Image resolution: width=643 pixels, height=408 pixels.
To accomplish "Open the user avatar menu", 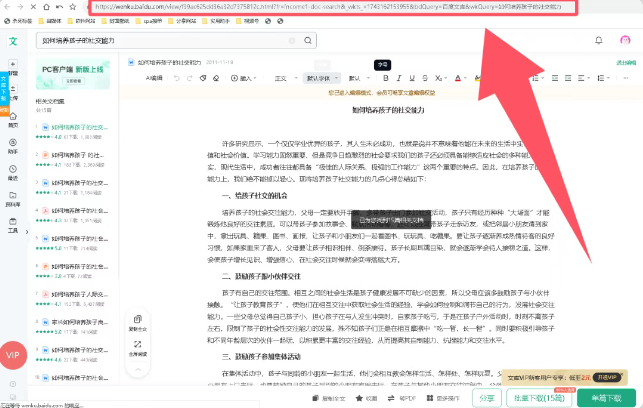I will (625, 40).
